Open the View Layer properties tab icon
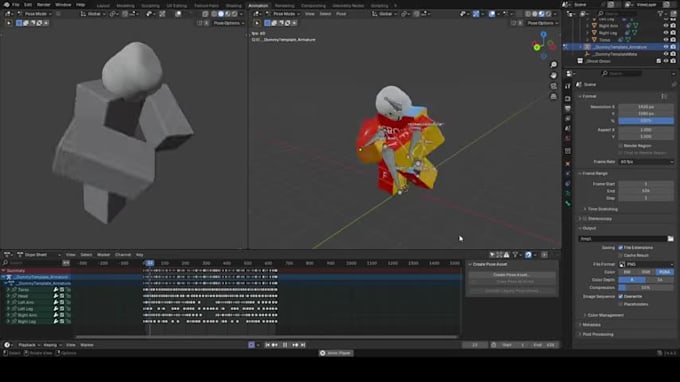The image size is (680, 382). 568,118
